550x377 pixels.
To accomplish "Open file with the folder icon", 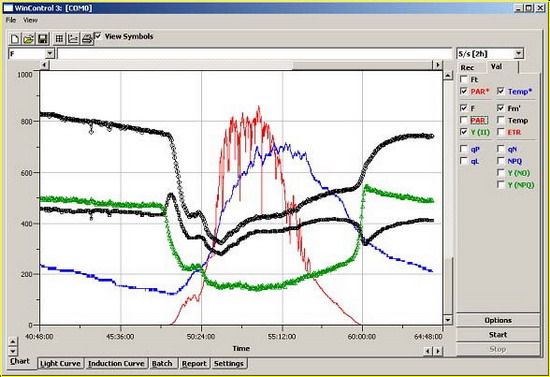I will (x=28, y=39).
